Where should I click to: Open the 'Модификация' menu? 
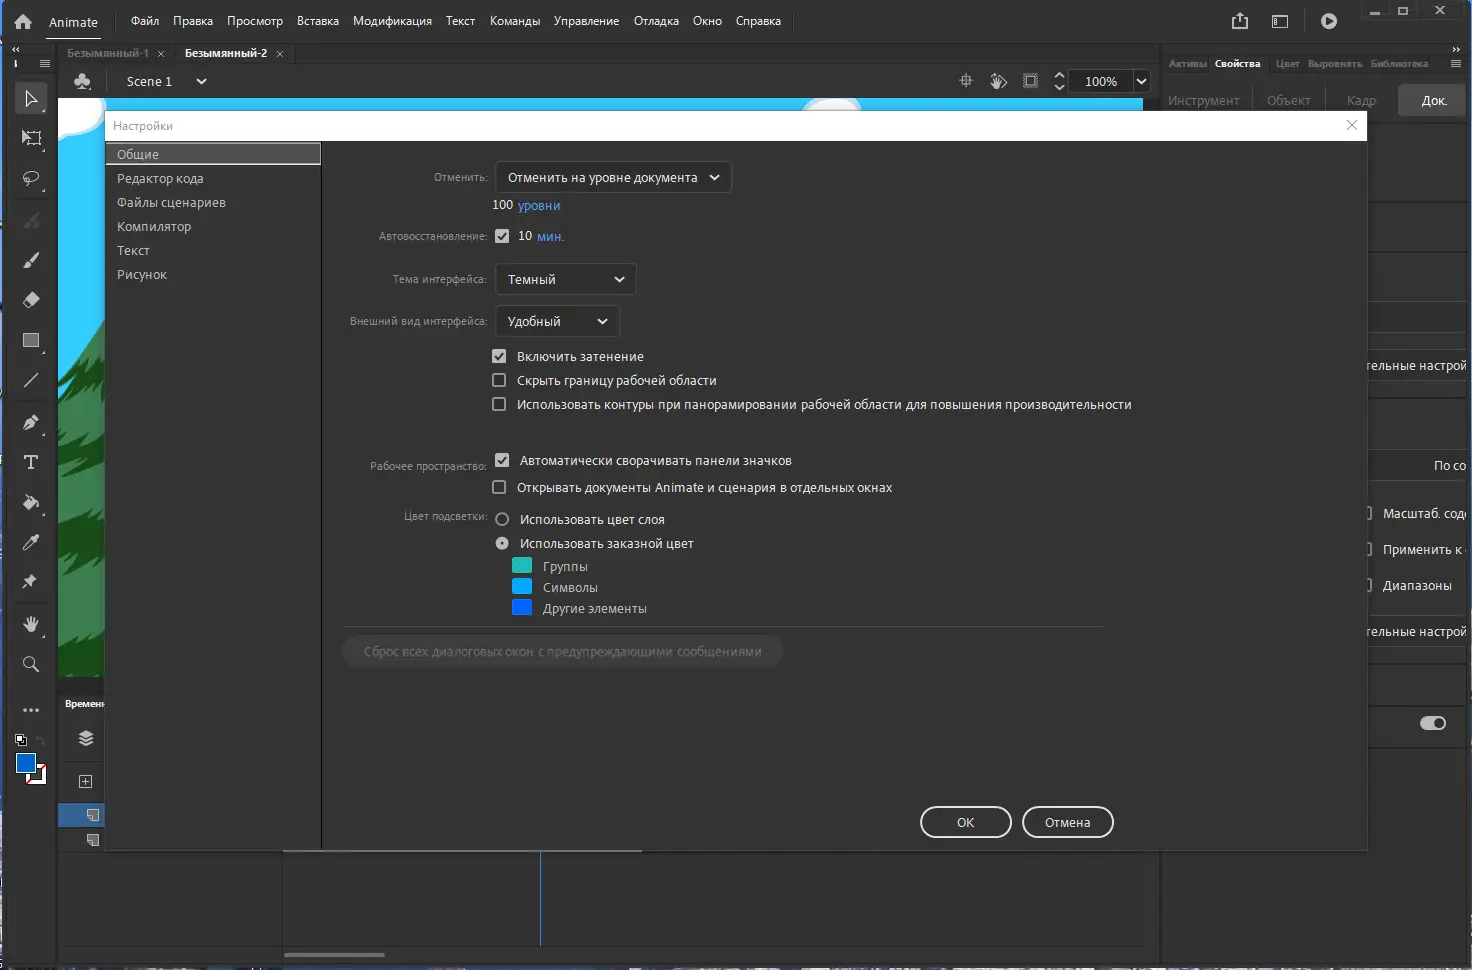[392, 21]
